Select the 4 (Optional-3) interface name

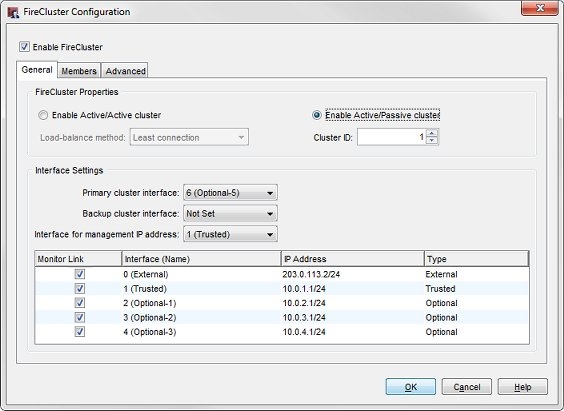pyautogui.click(x=150, y=332)
